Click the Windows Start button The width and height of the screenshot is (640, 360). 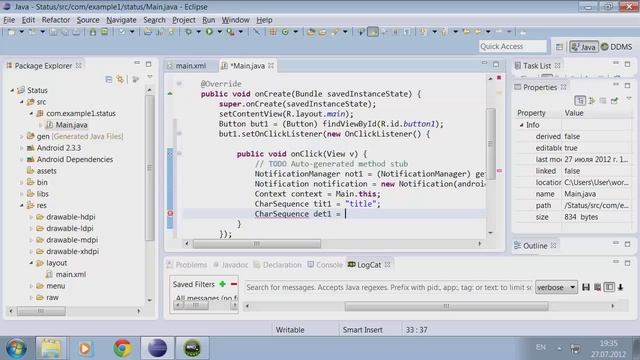pyautogui.click(x=17, y=348)
